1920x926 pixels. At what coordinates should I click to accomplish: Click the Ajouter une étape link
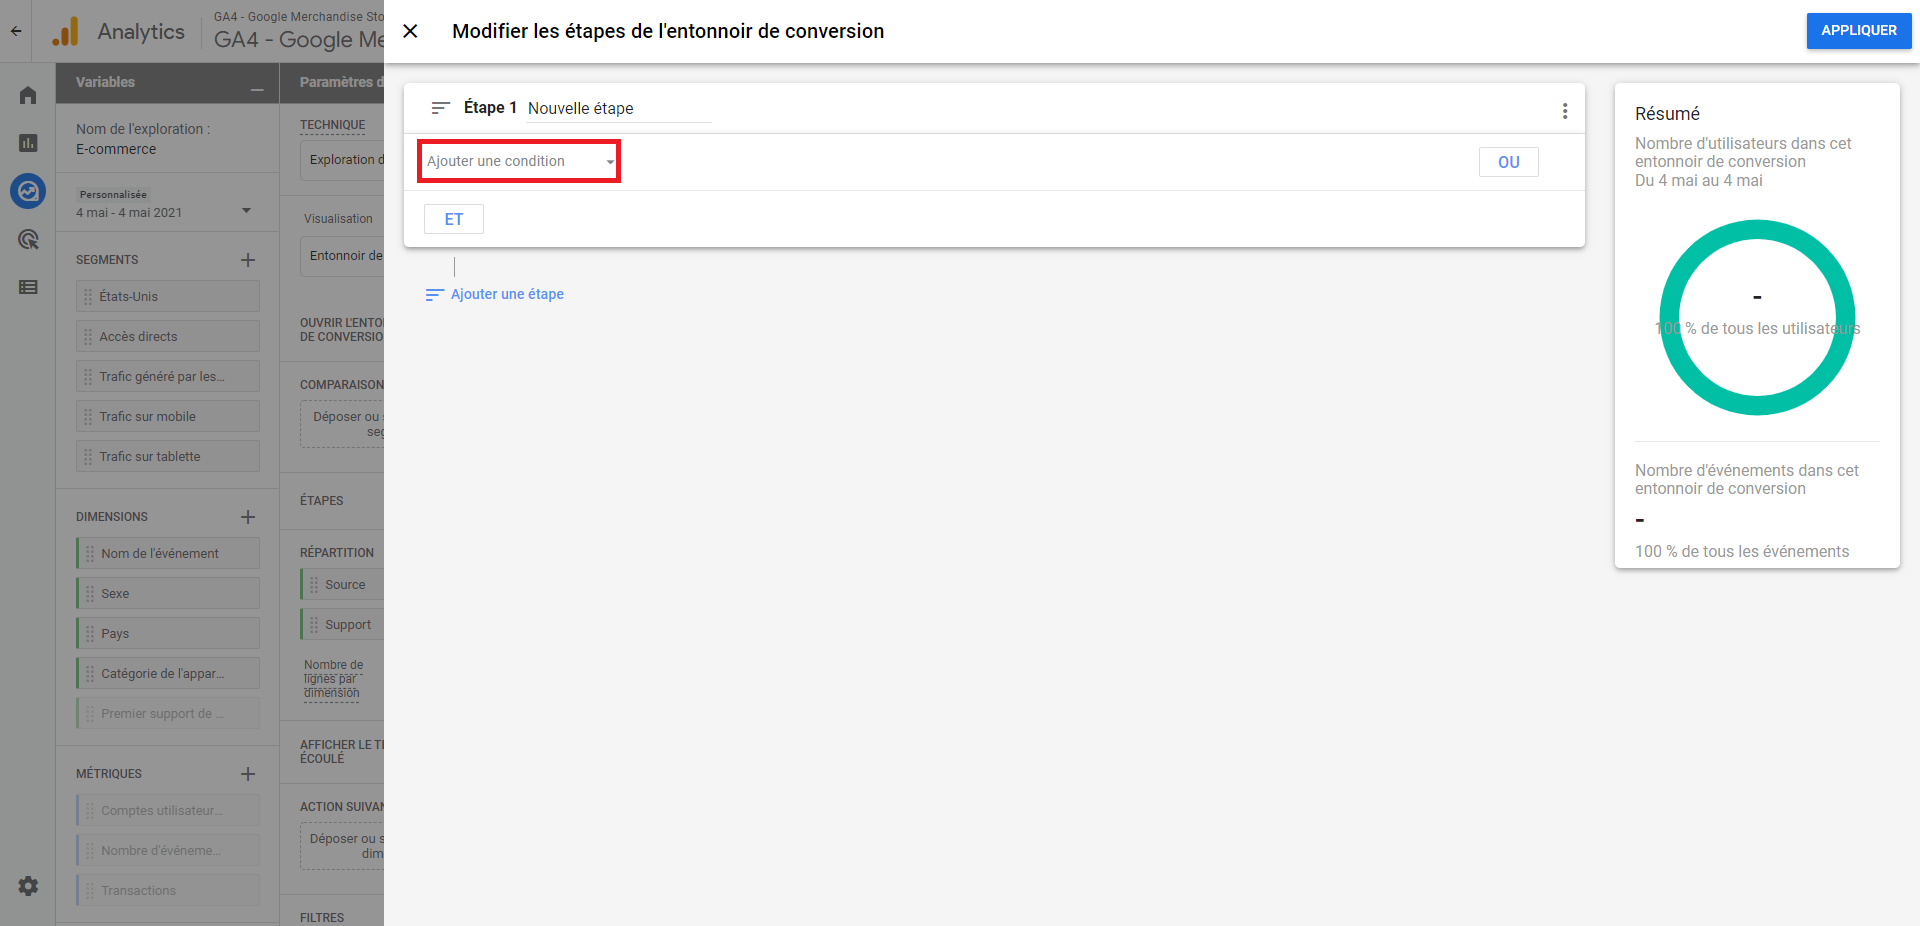(506, 294)
